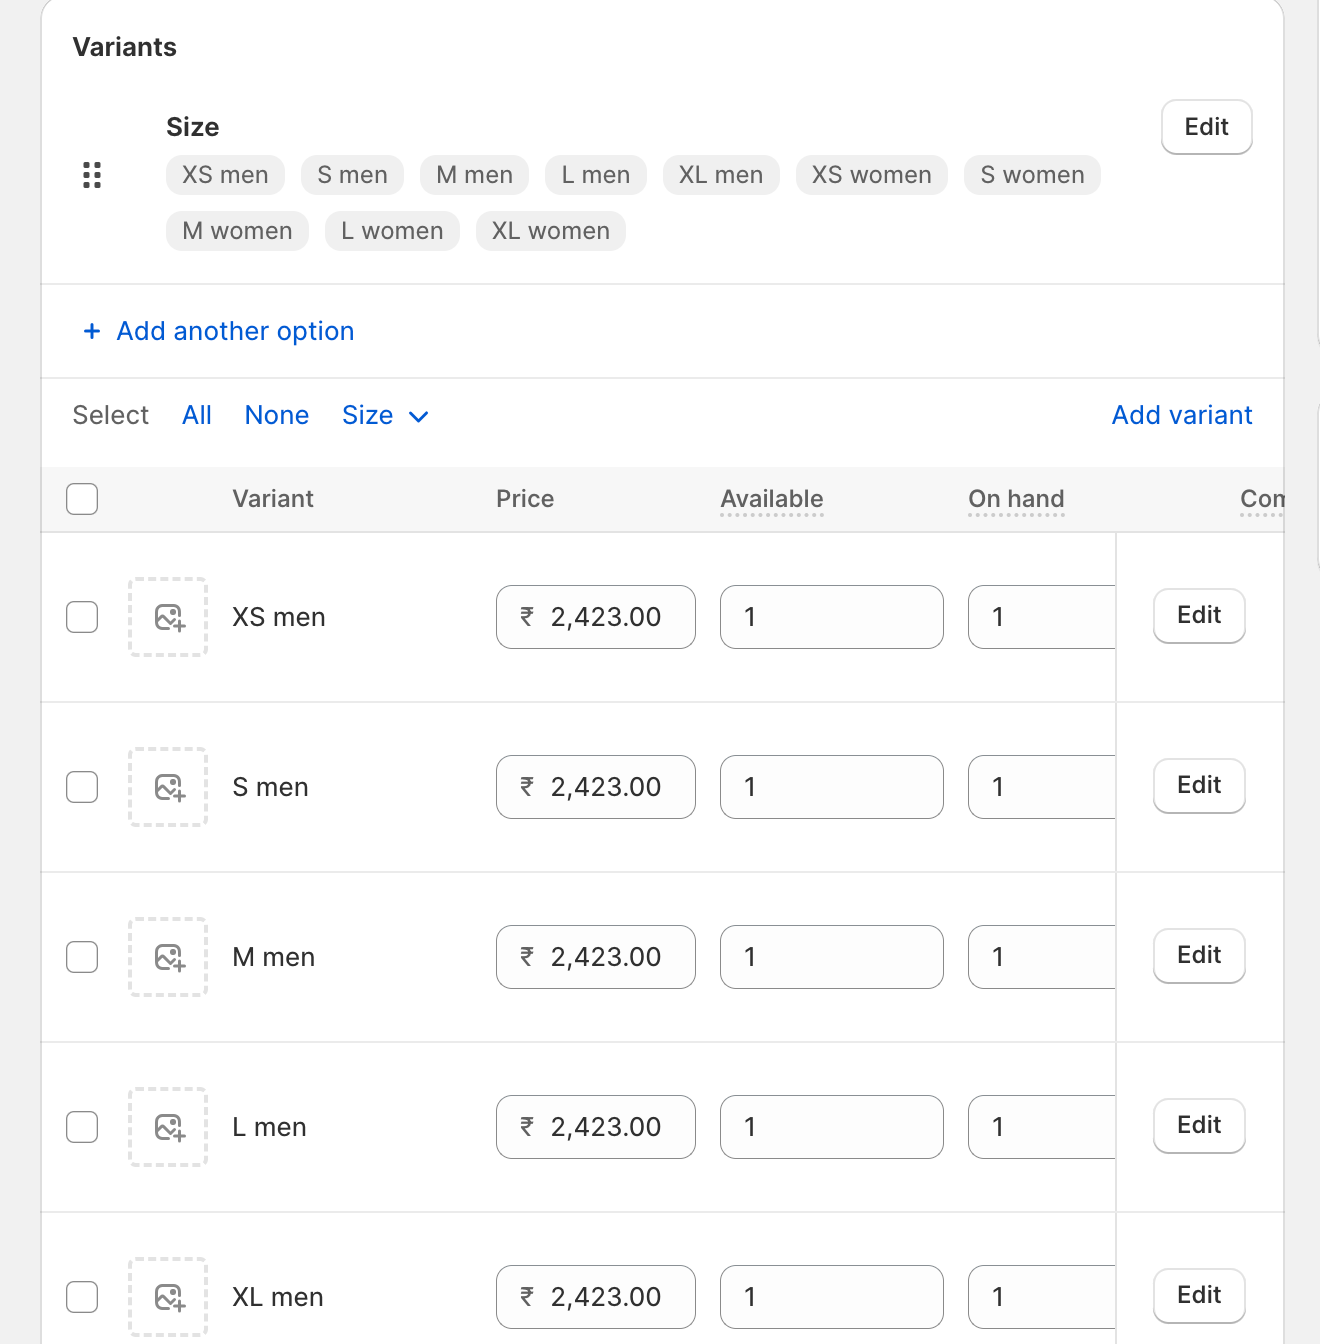Click the S women size tag
The height and width of the screenshot is (1344, 1320).
click(x=1032, y=175)
